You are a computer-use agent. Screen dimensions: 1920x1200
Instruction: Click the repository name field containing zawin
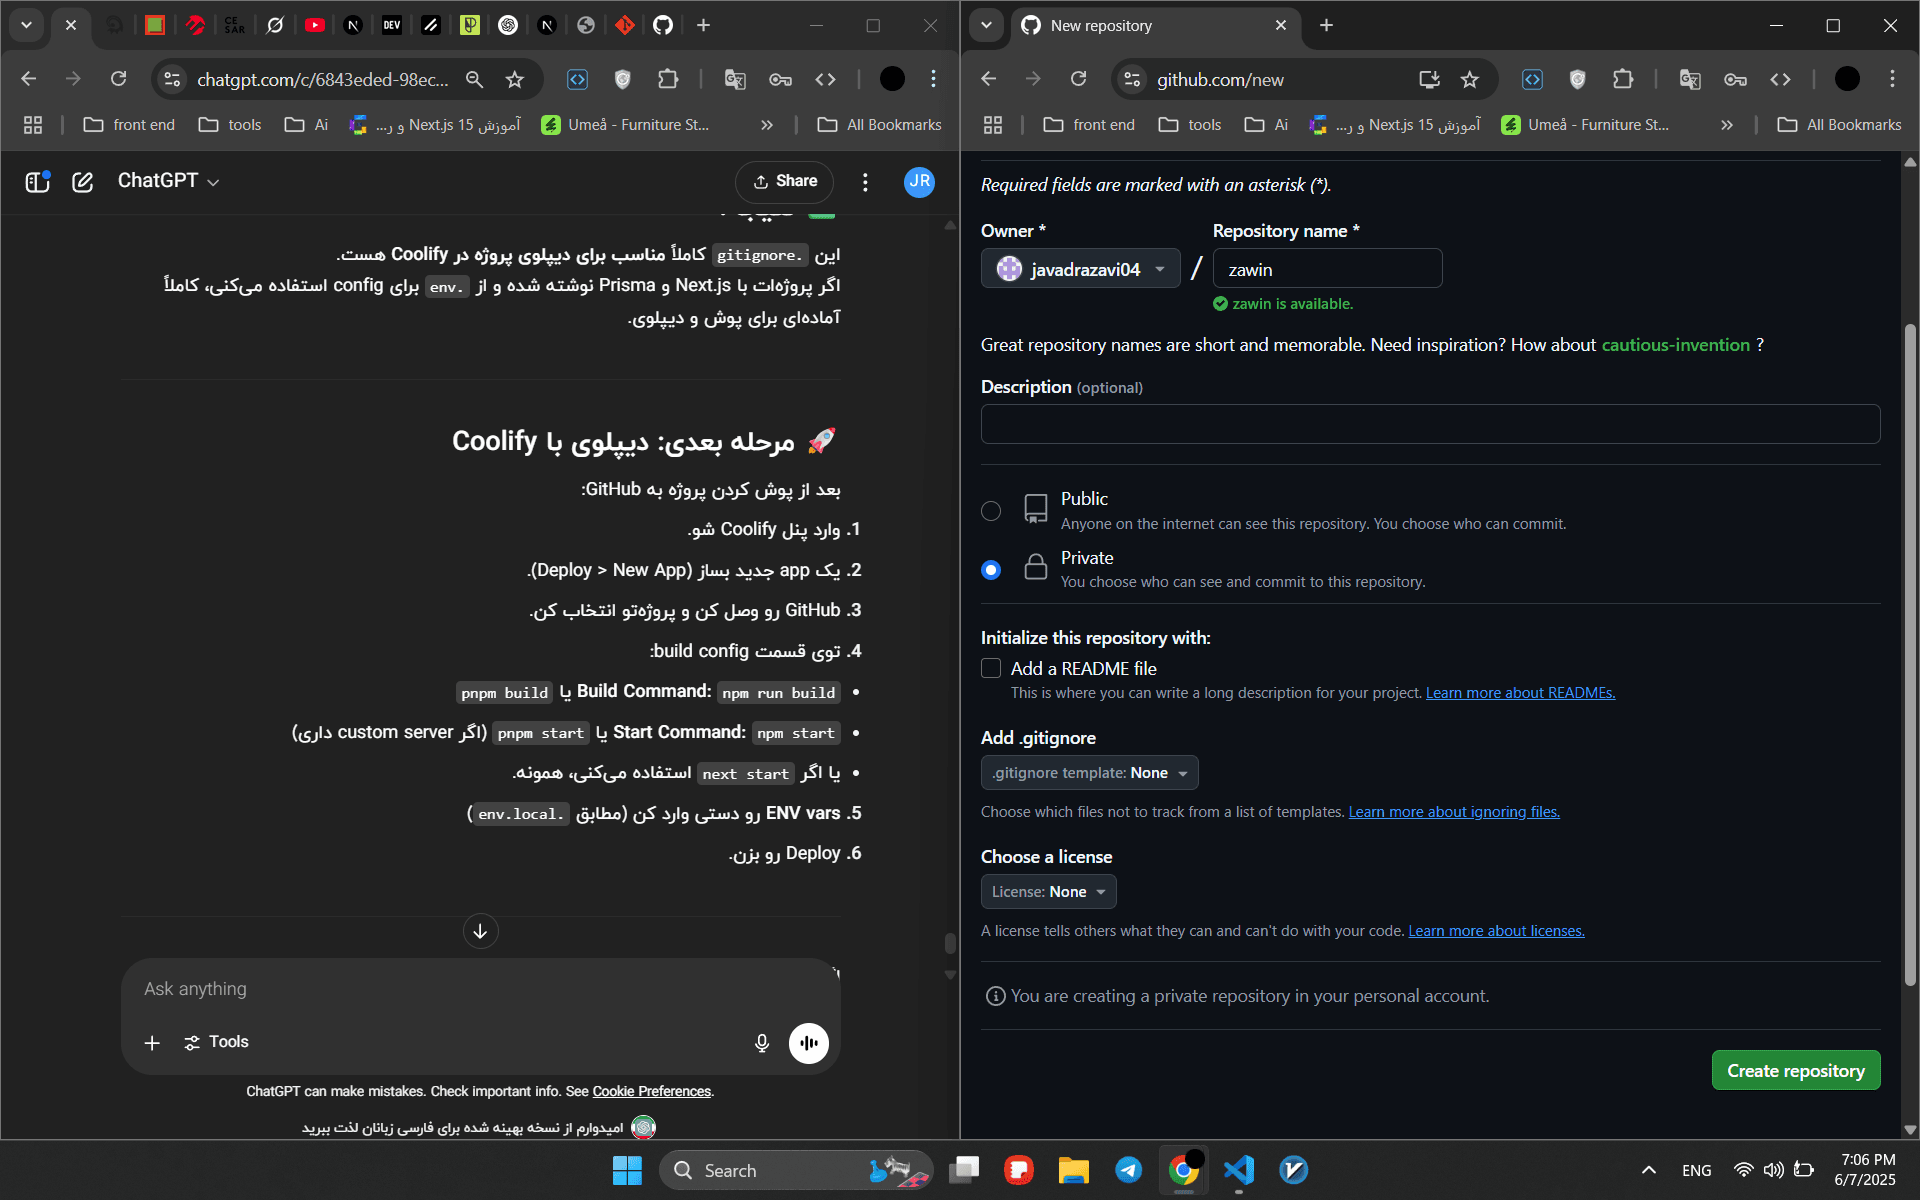click(x=1327, y=268)
